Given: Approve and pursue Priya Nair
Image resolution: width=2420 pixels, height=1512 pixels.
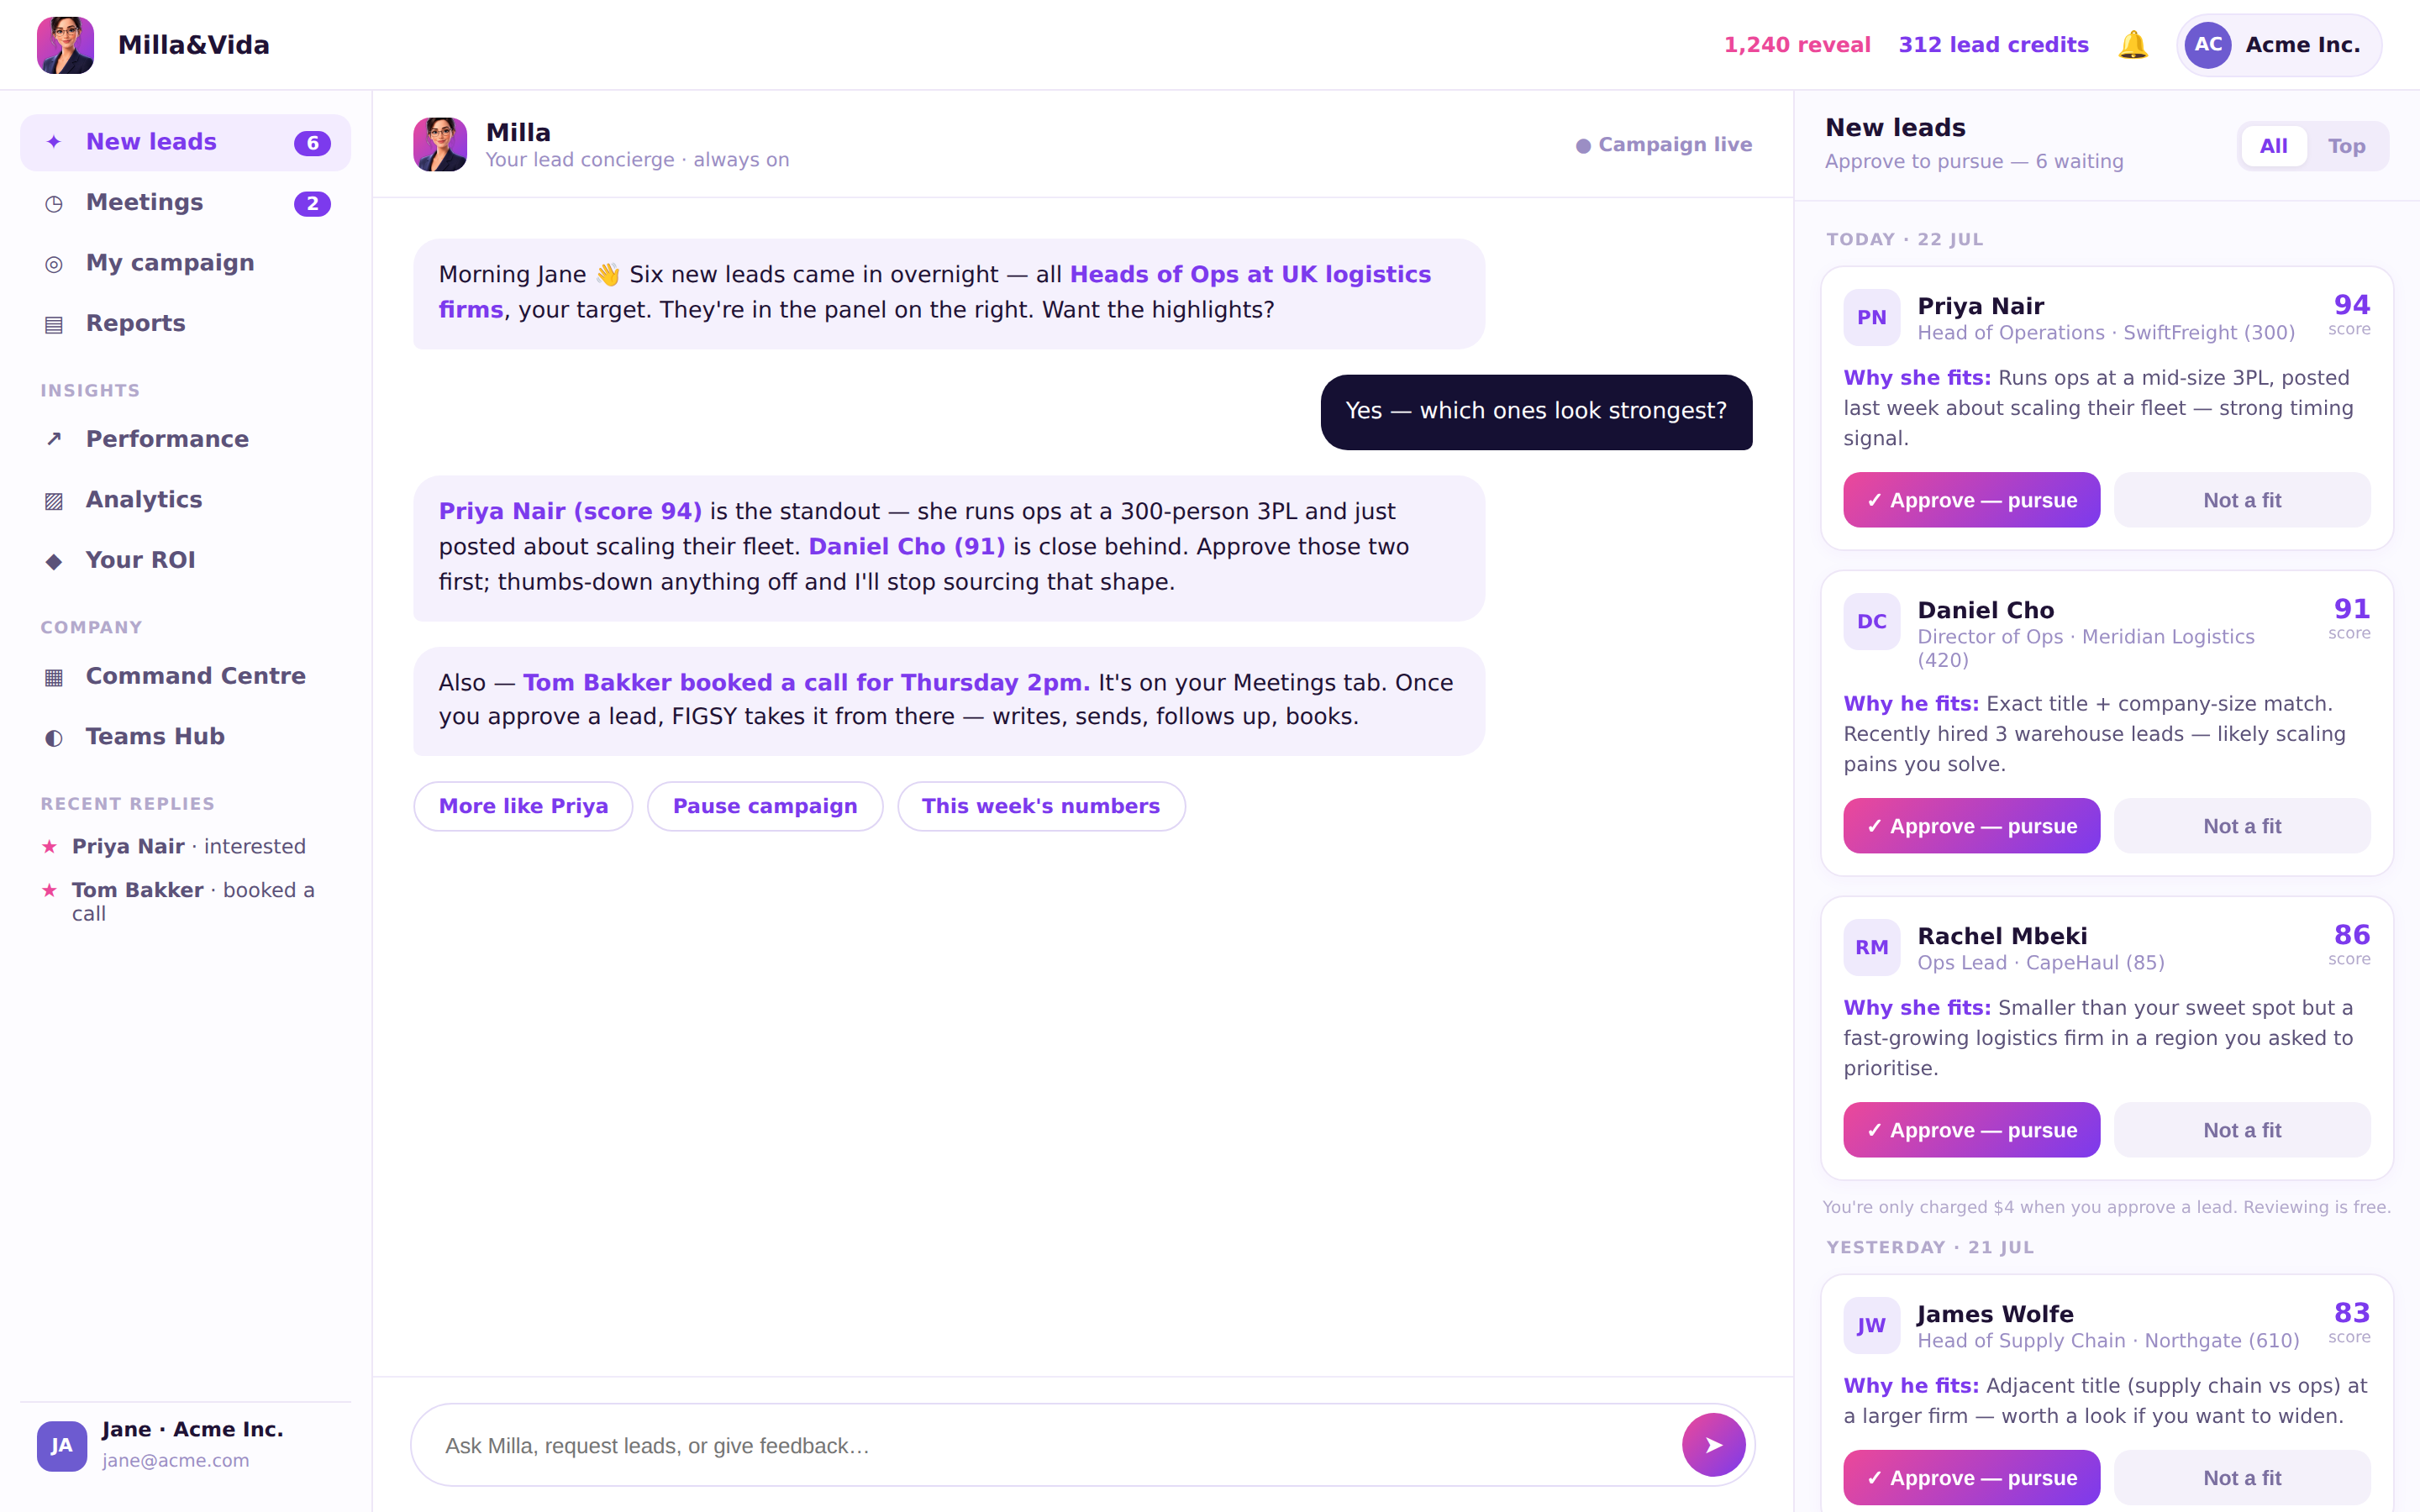Looking at the screenshot, I should (x=1971, y=500).
